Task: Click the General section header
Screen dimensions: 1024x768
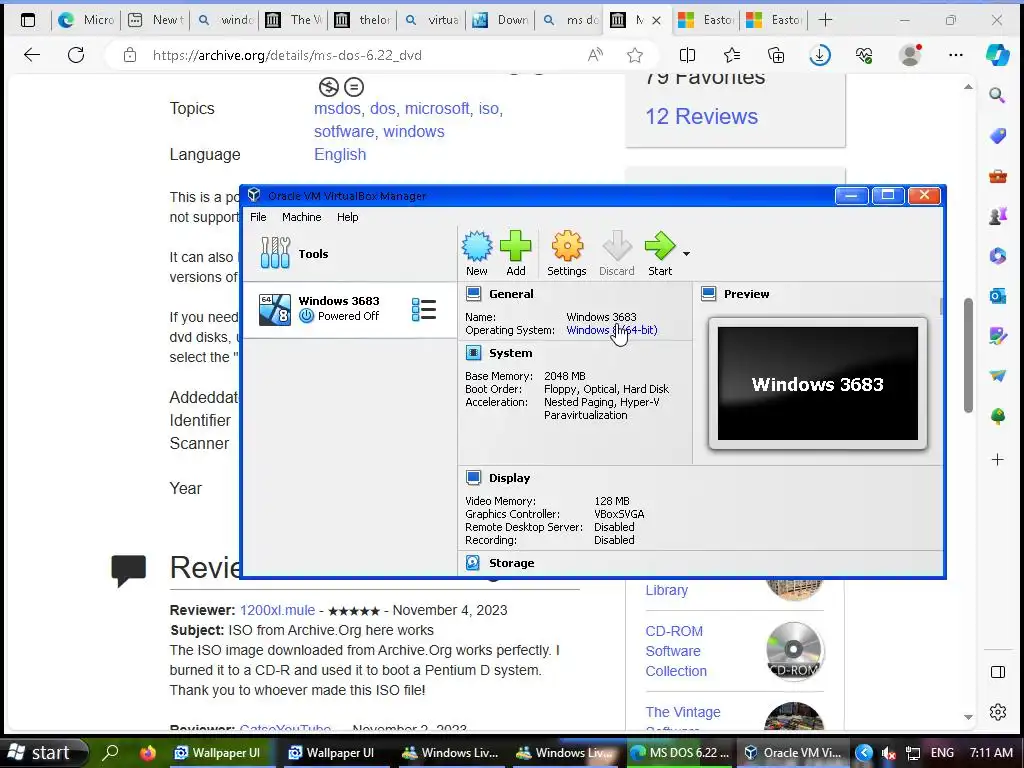Action: 511,294
